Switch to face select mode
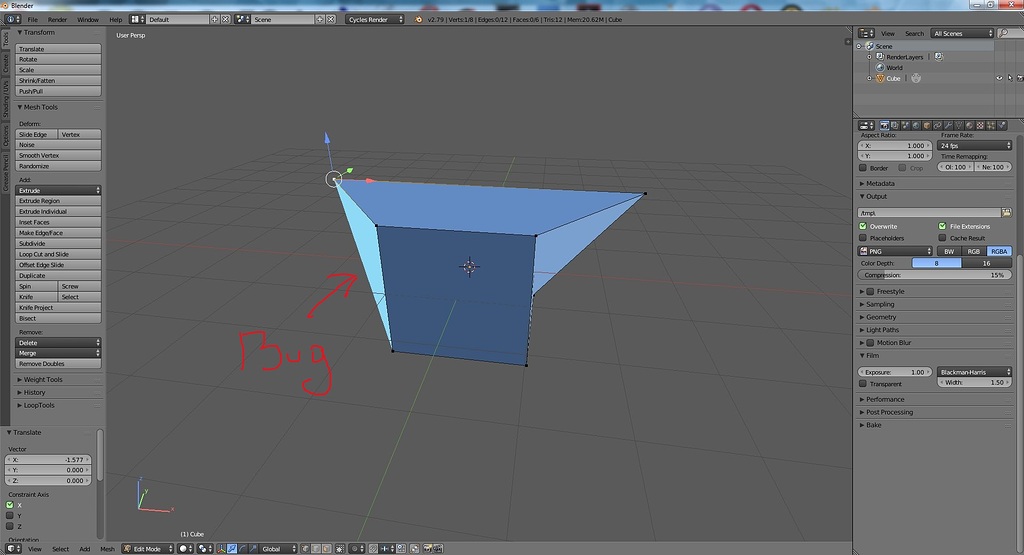1024x555 pixels. click(x=327, y=549)
